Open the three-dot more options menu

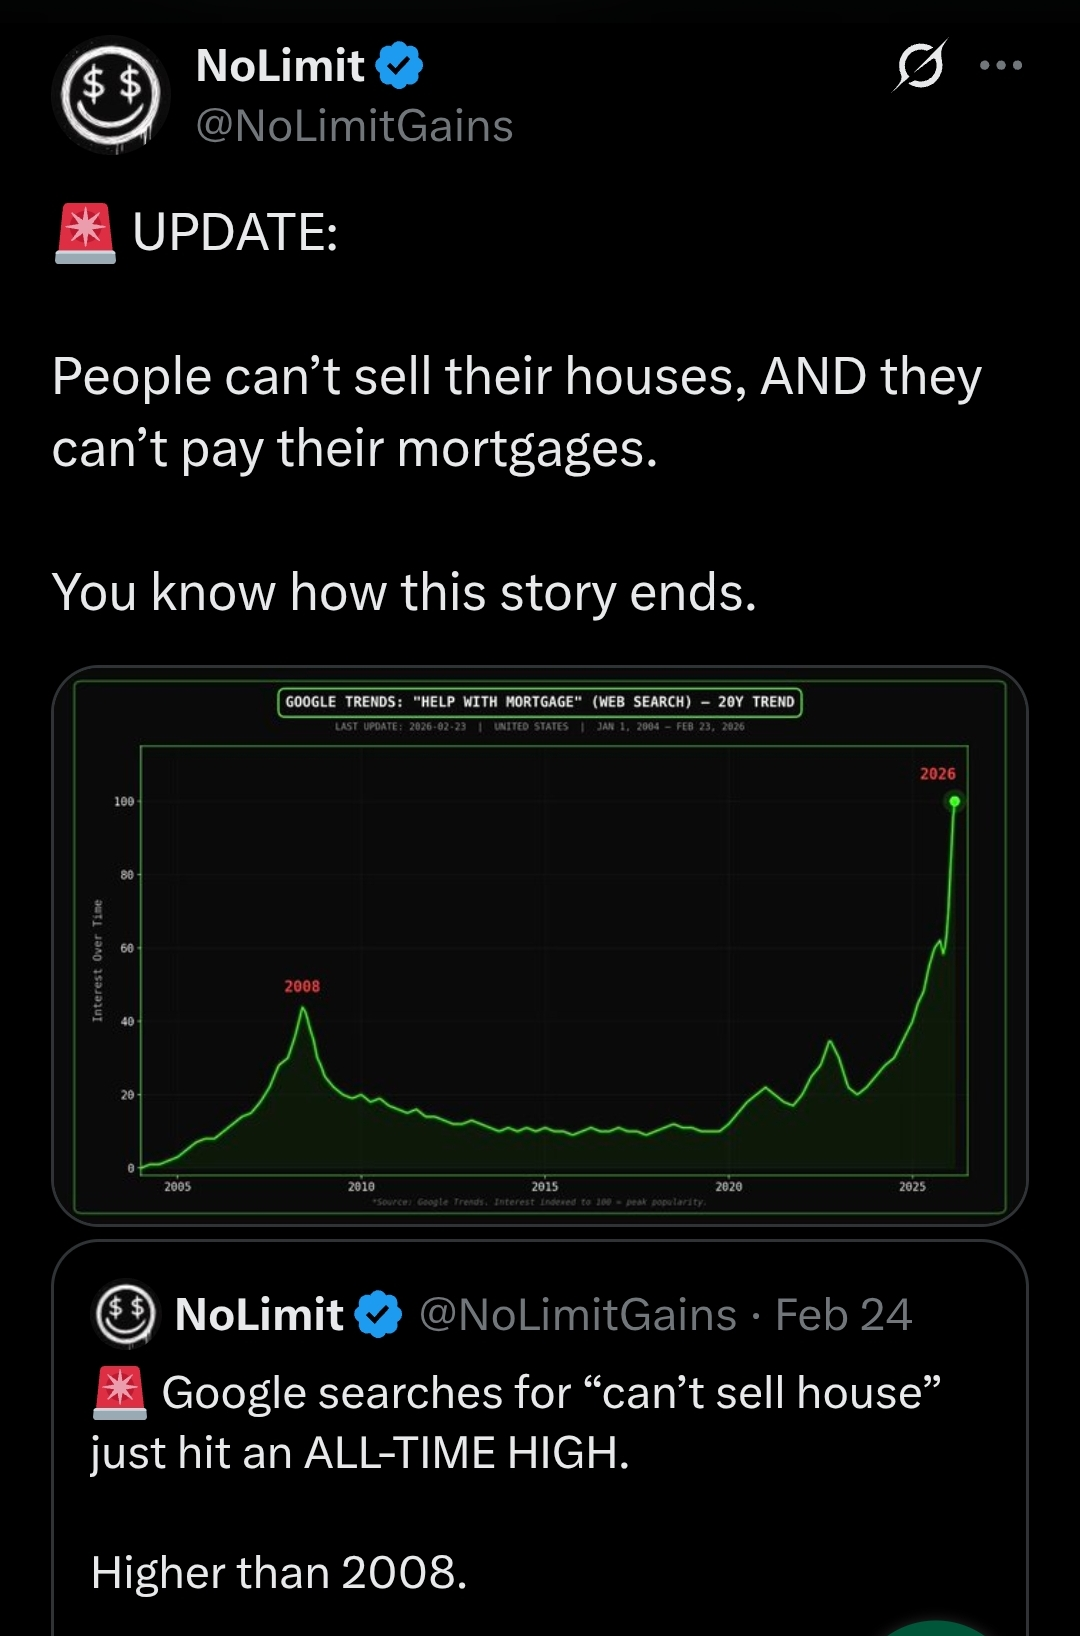(x=1001, y=66)
